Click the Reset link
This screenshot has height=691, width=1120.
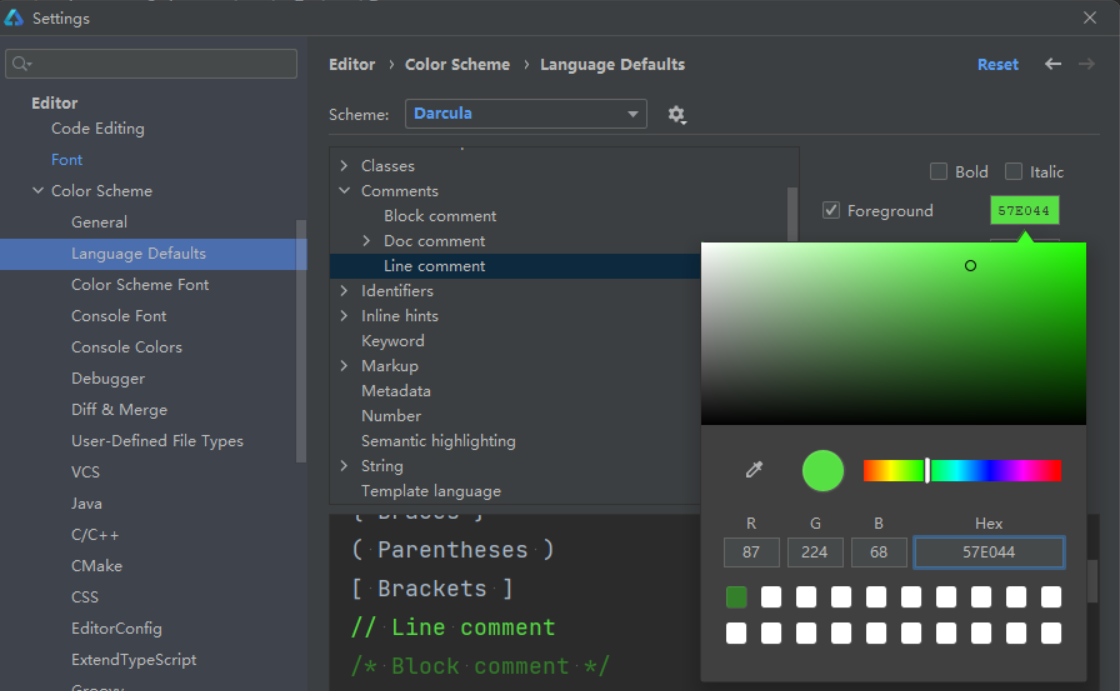(998, 64)
